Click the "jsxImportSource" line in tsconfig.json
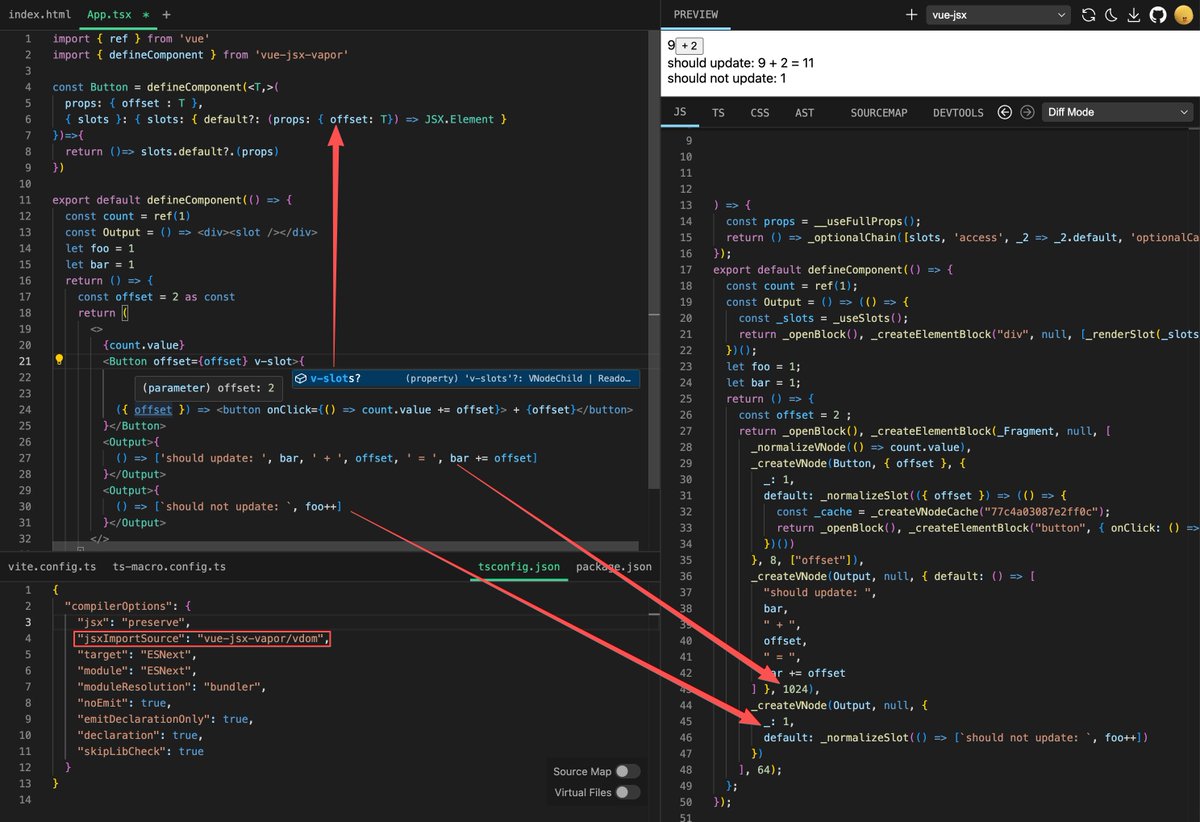1200x822 pixels. [x=203, y=638]
